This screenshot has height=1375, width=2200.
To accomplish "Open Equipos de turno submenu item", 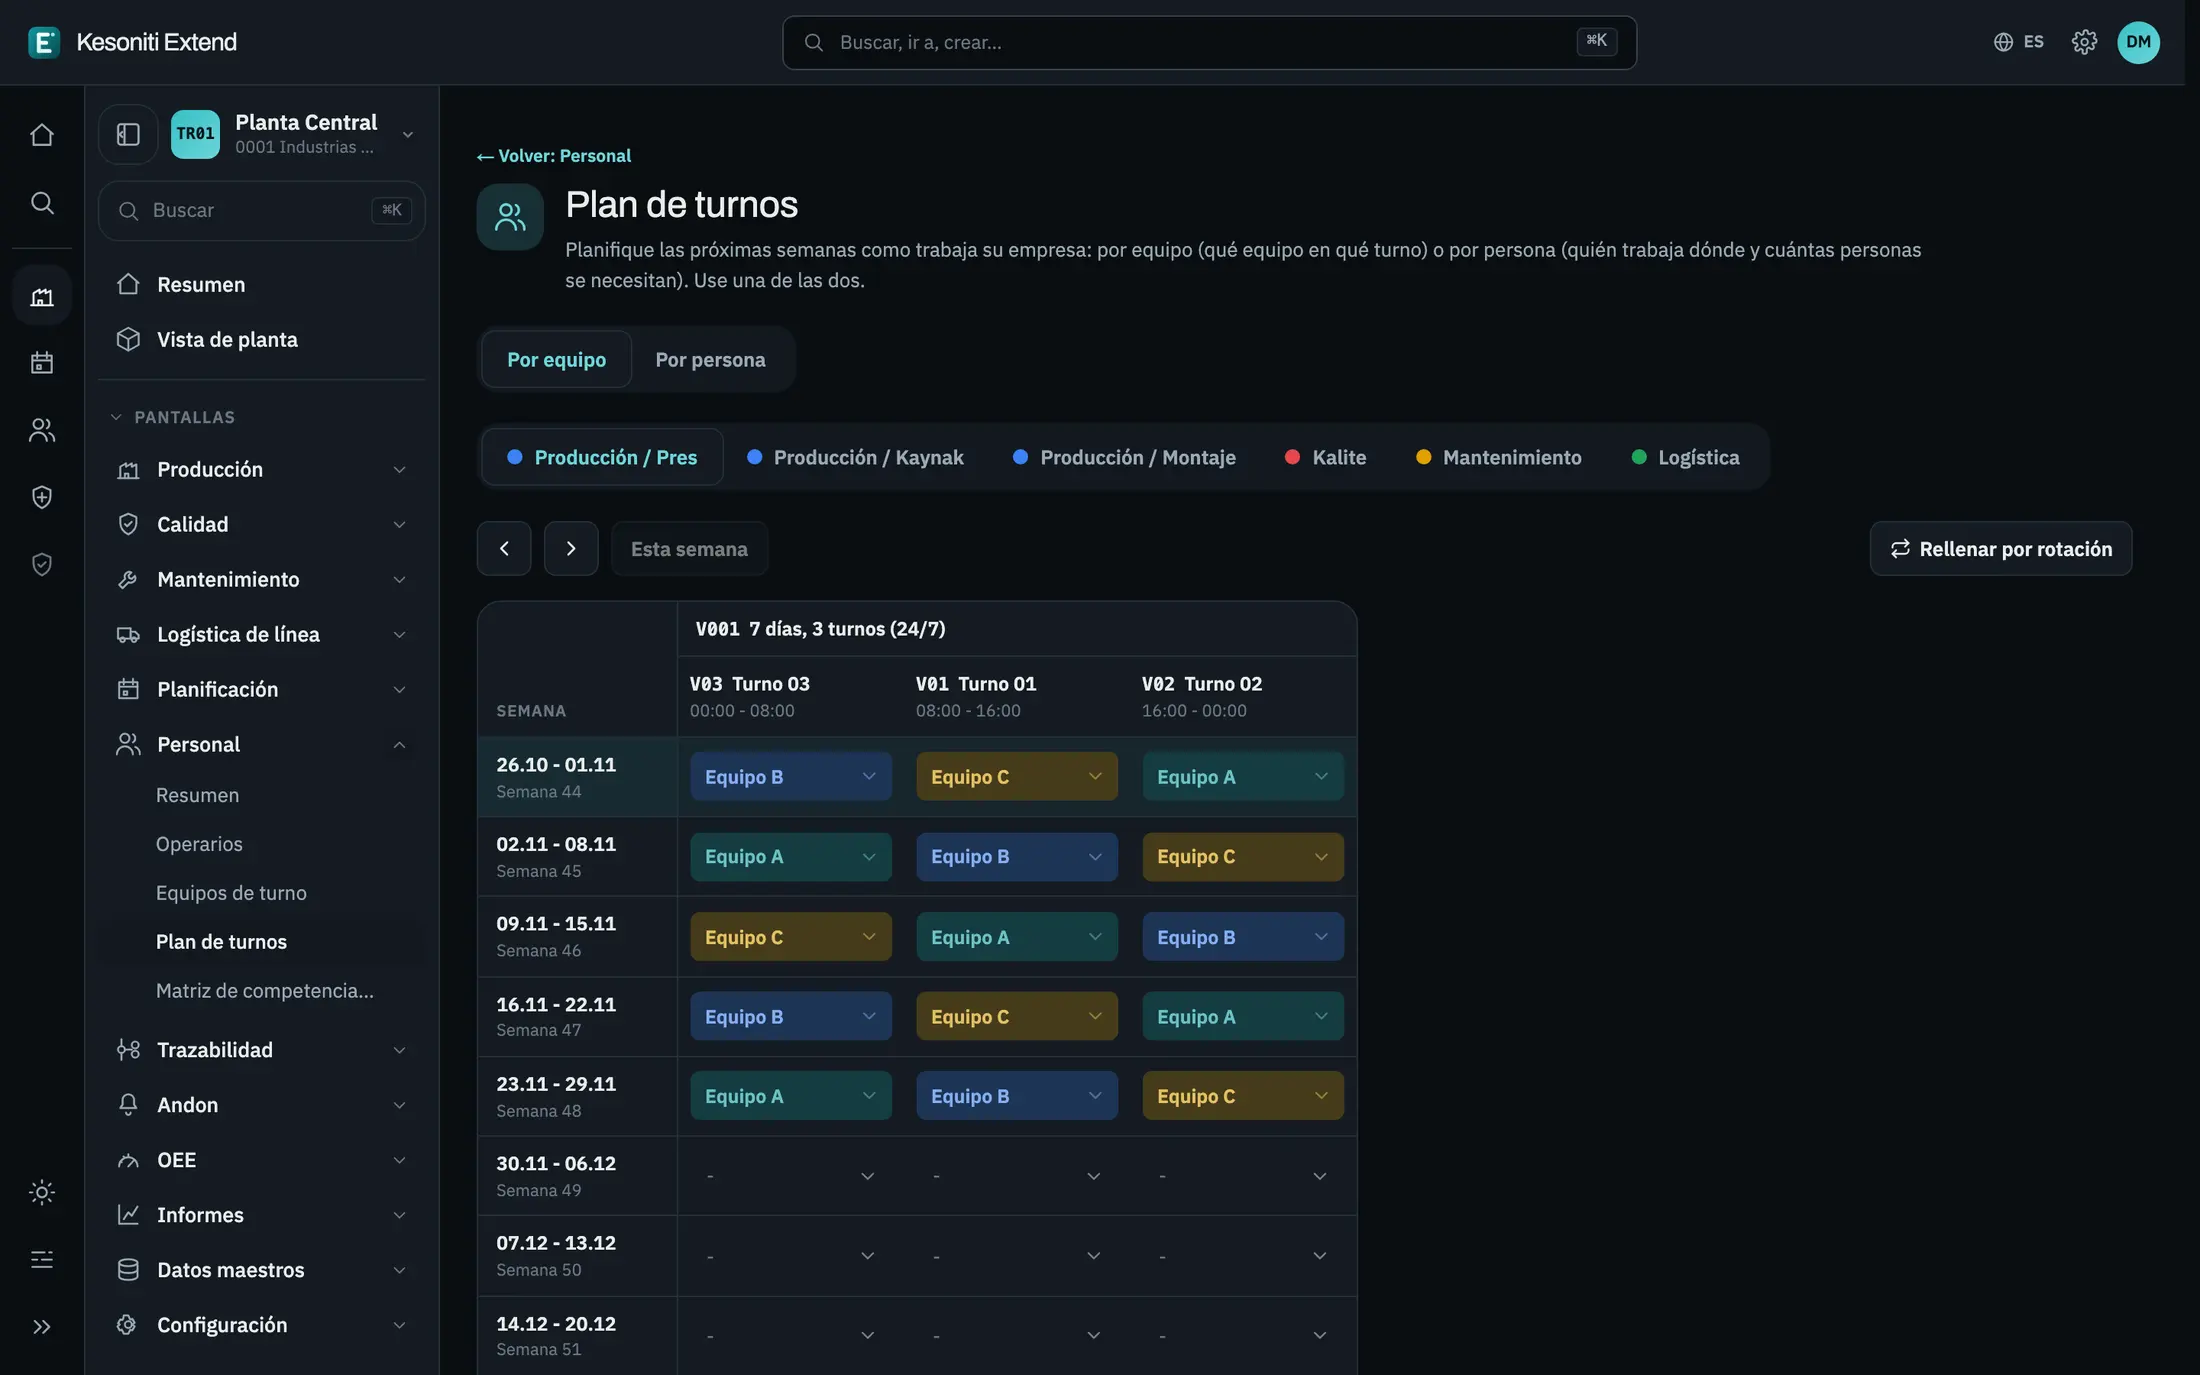I will click(231, 893).
